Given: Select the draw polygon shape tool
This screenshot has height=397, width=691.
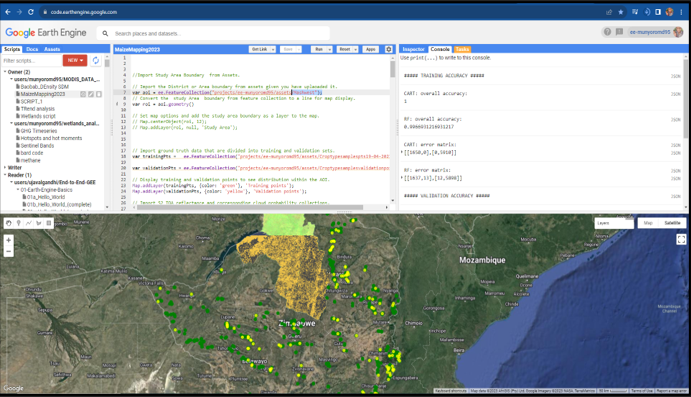Looking at the screenshot, I should (x=39, y=223).
